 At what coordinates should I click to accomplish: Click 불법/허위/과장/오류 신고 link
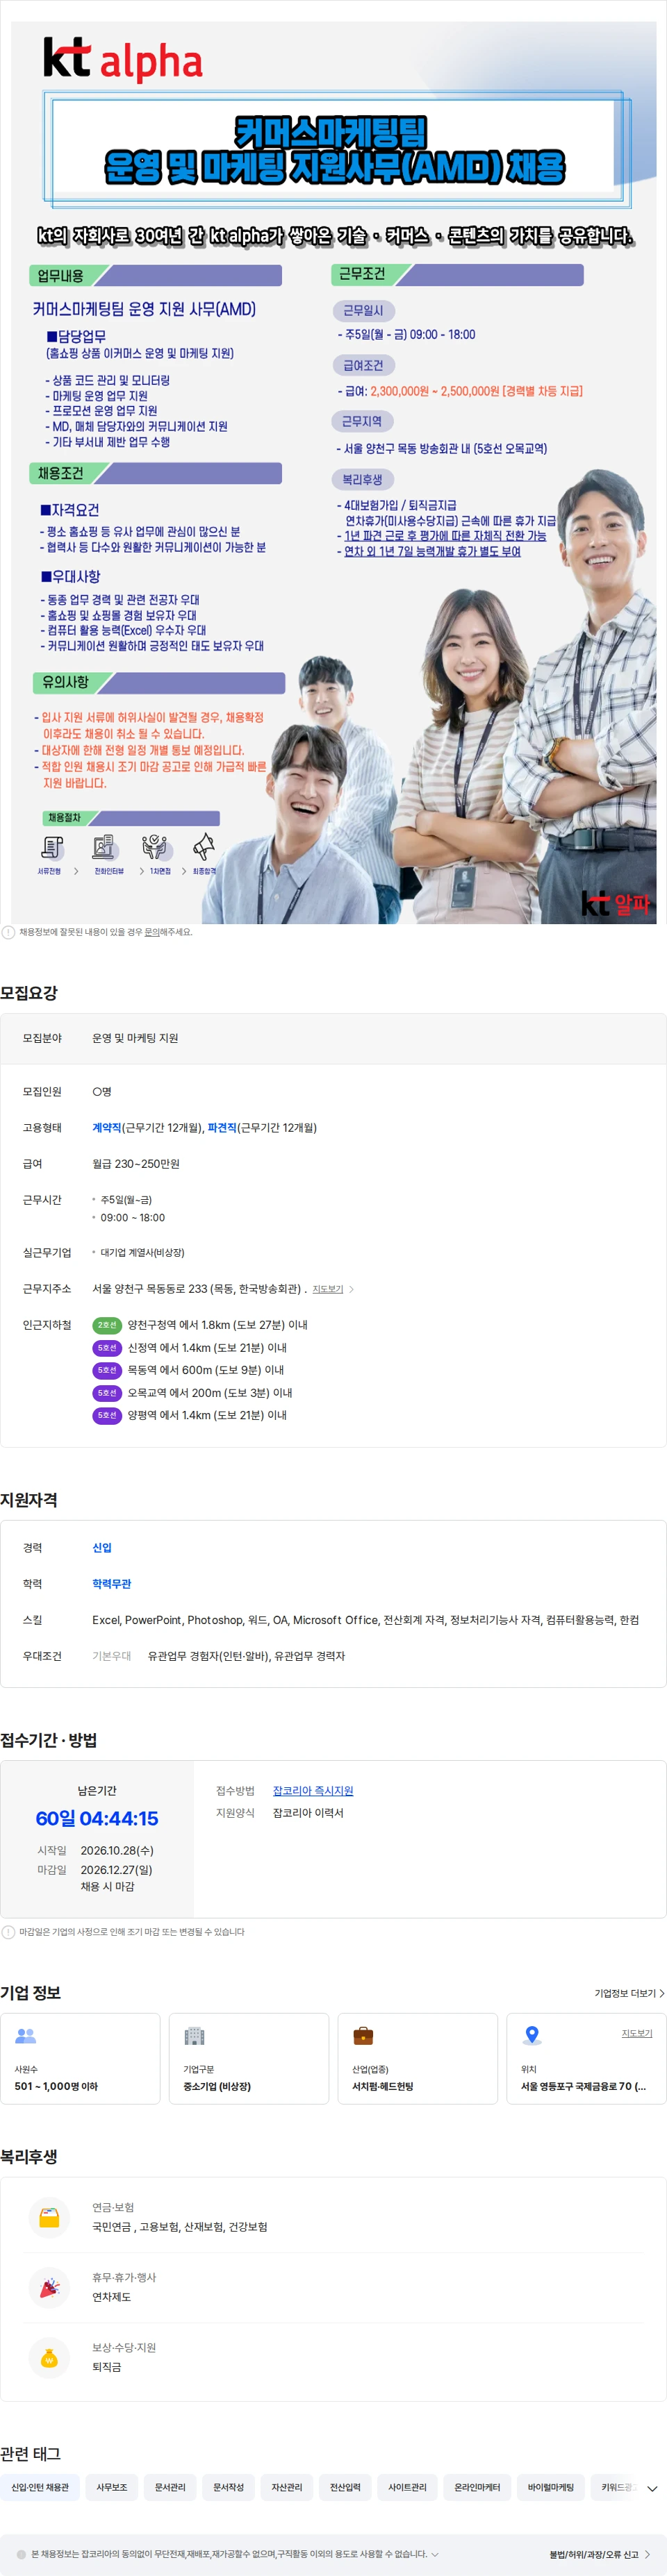[x=599, y=2554]
